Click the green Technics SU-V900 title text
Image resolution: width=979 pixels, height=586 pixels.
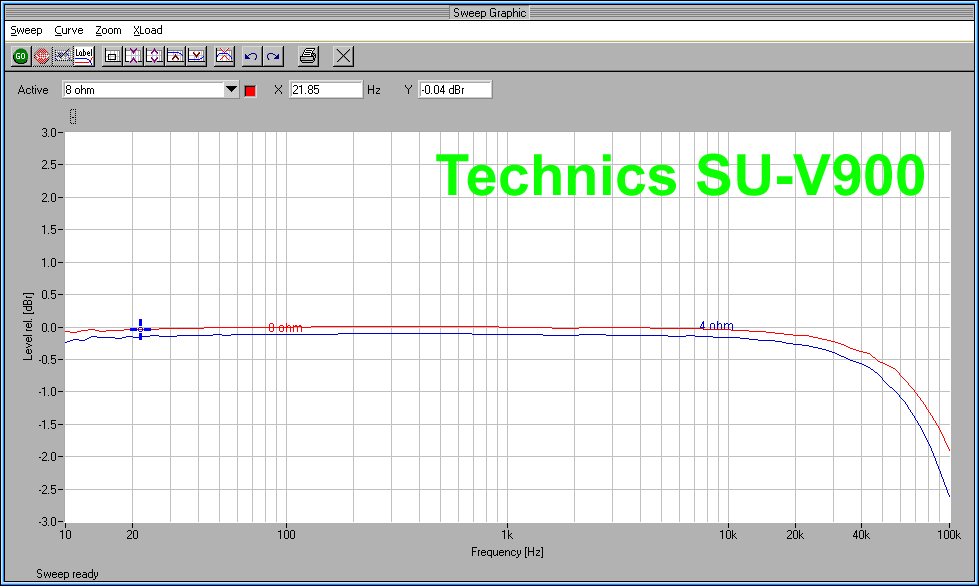click(681, 176)
